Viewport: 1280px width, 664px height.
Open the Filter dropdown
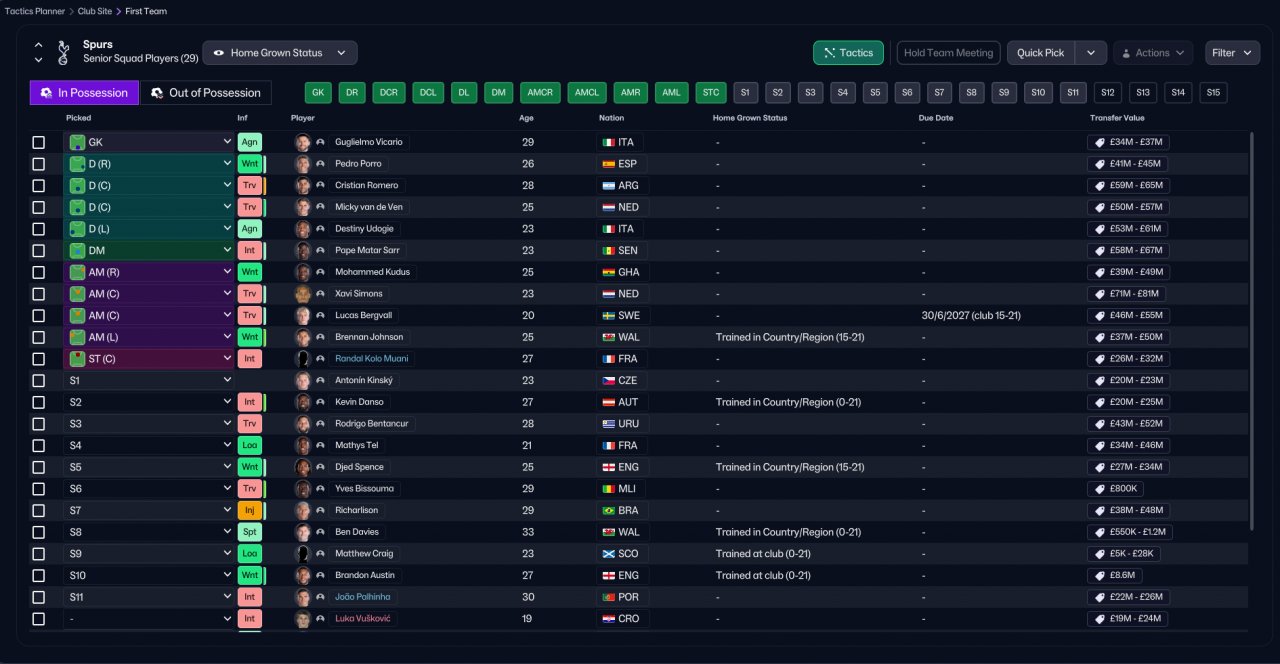pyautogui.click(x=1233, y=53)
